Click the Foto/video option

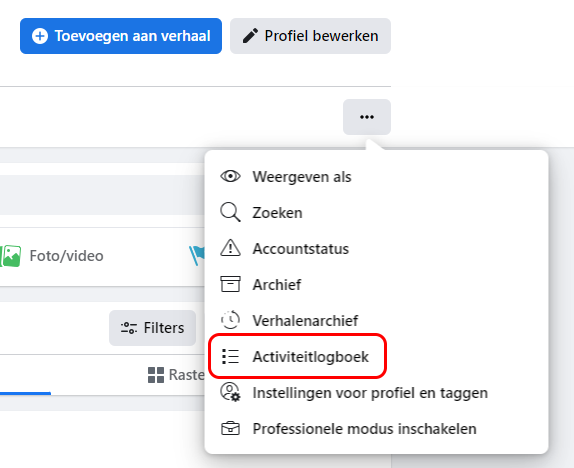tap(51, 256)
